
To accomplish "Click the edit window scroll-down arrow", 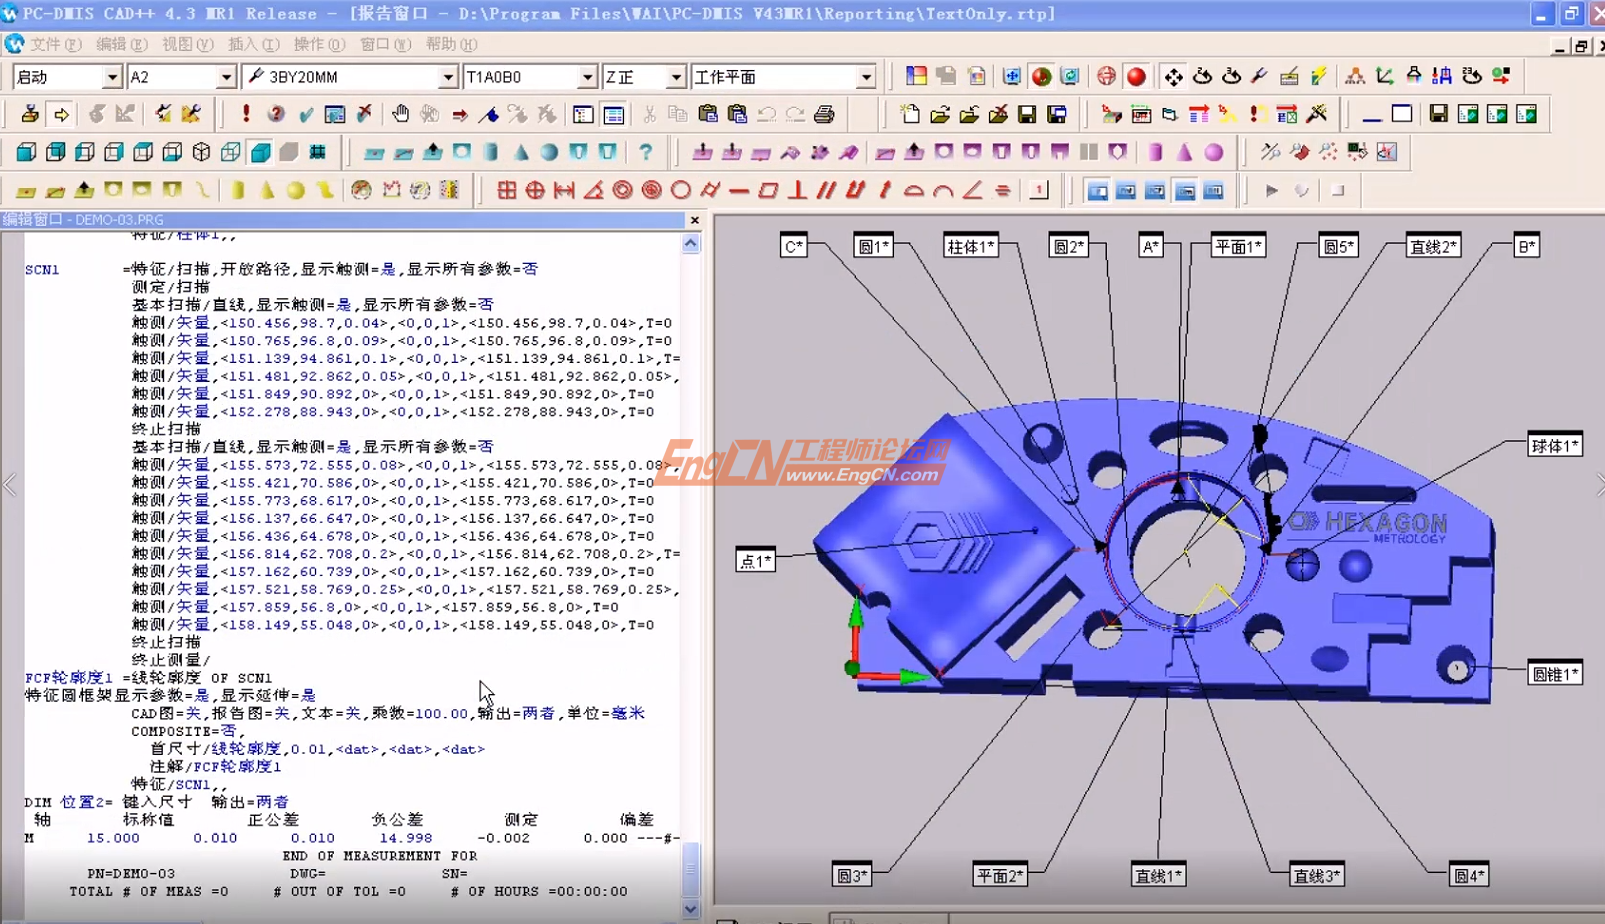I will tap(691, 909).
